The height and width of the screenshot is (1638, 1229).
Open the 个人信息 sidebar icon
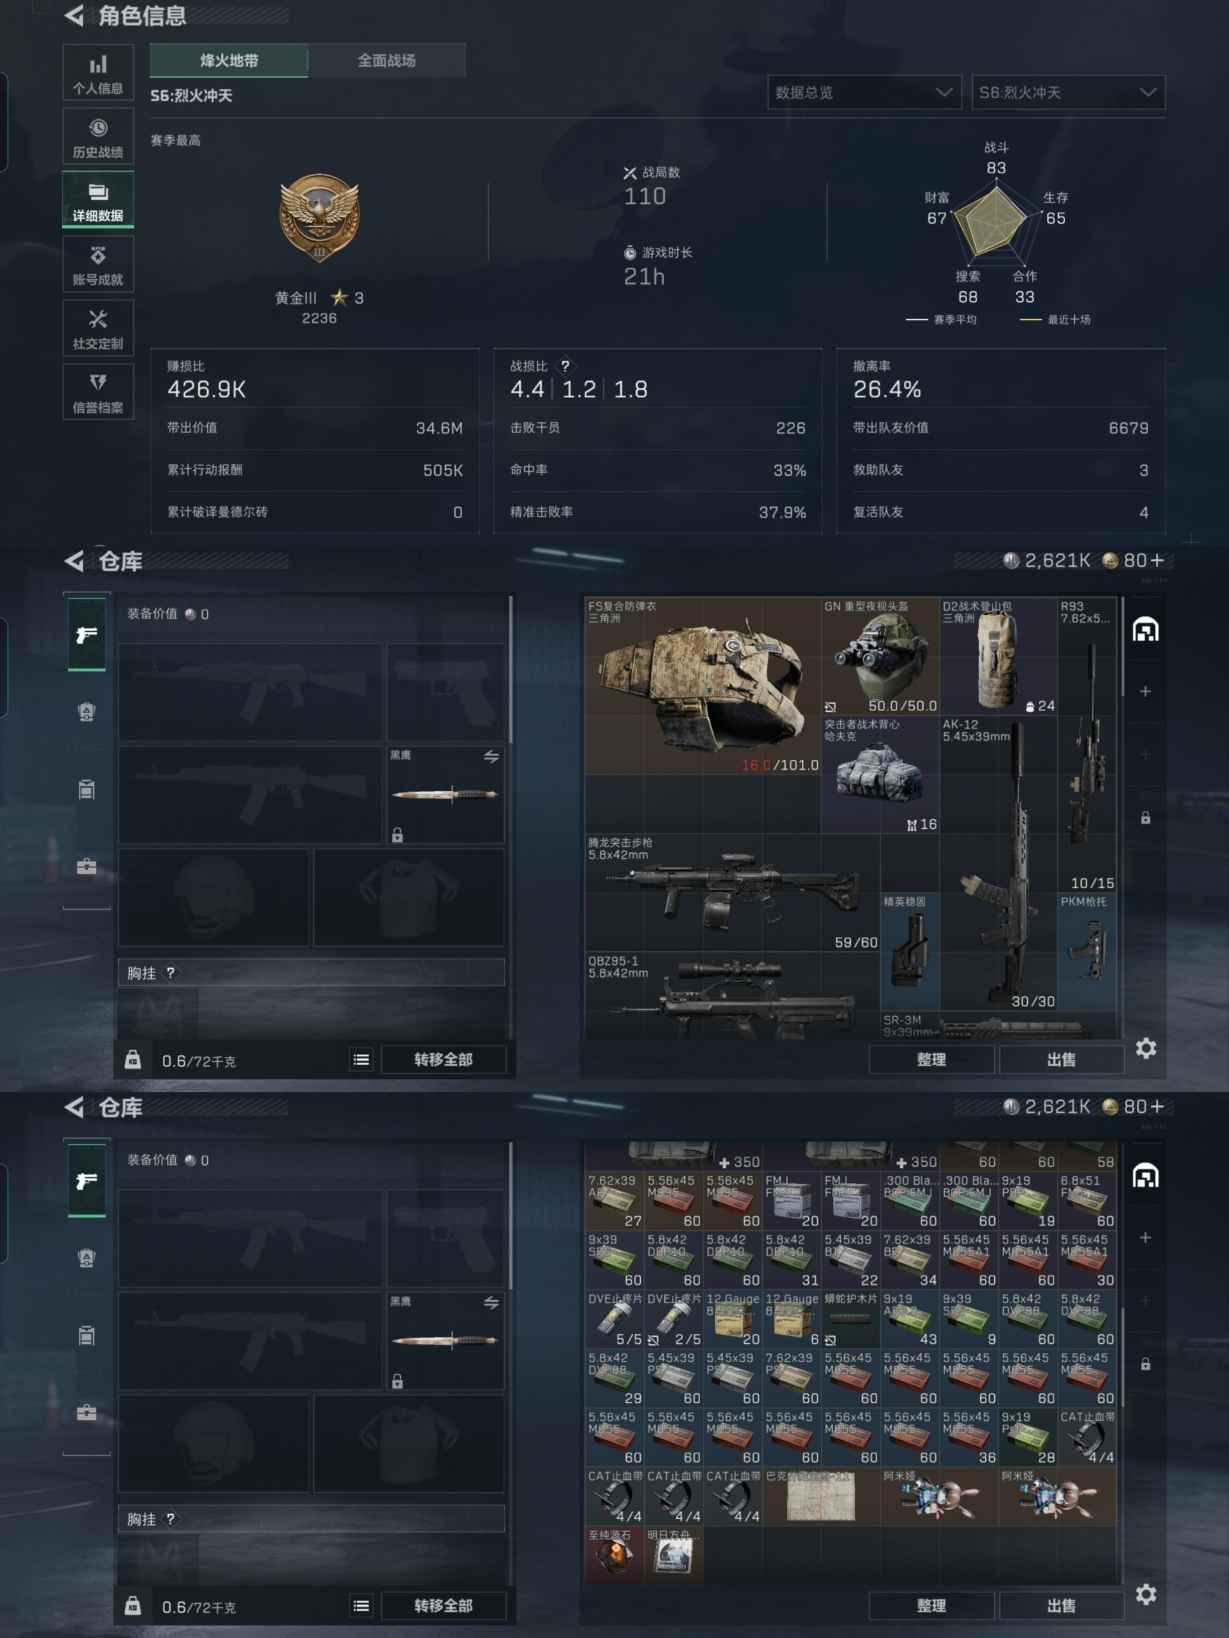tap(98, 73)
